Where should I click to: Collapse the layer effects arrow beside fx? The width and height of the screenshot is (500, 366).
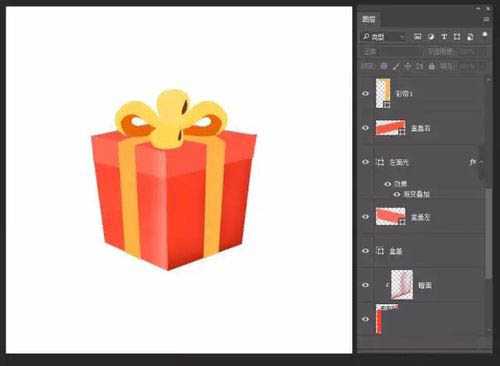tap(481, 162)
